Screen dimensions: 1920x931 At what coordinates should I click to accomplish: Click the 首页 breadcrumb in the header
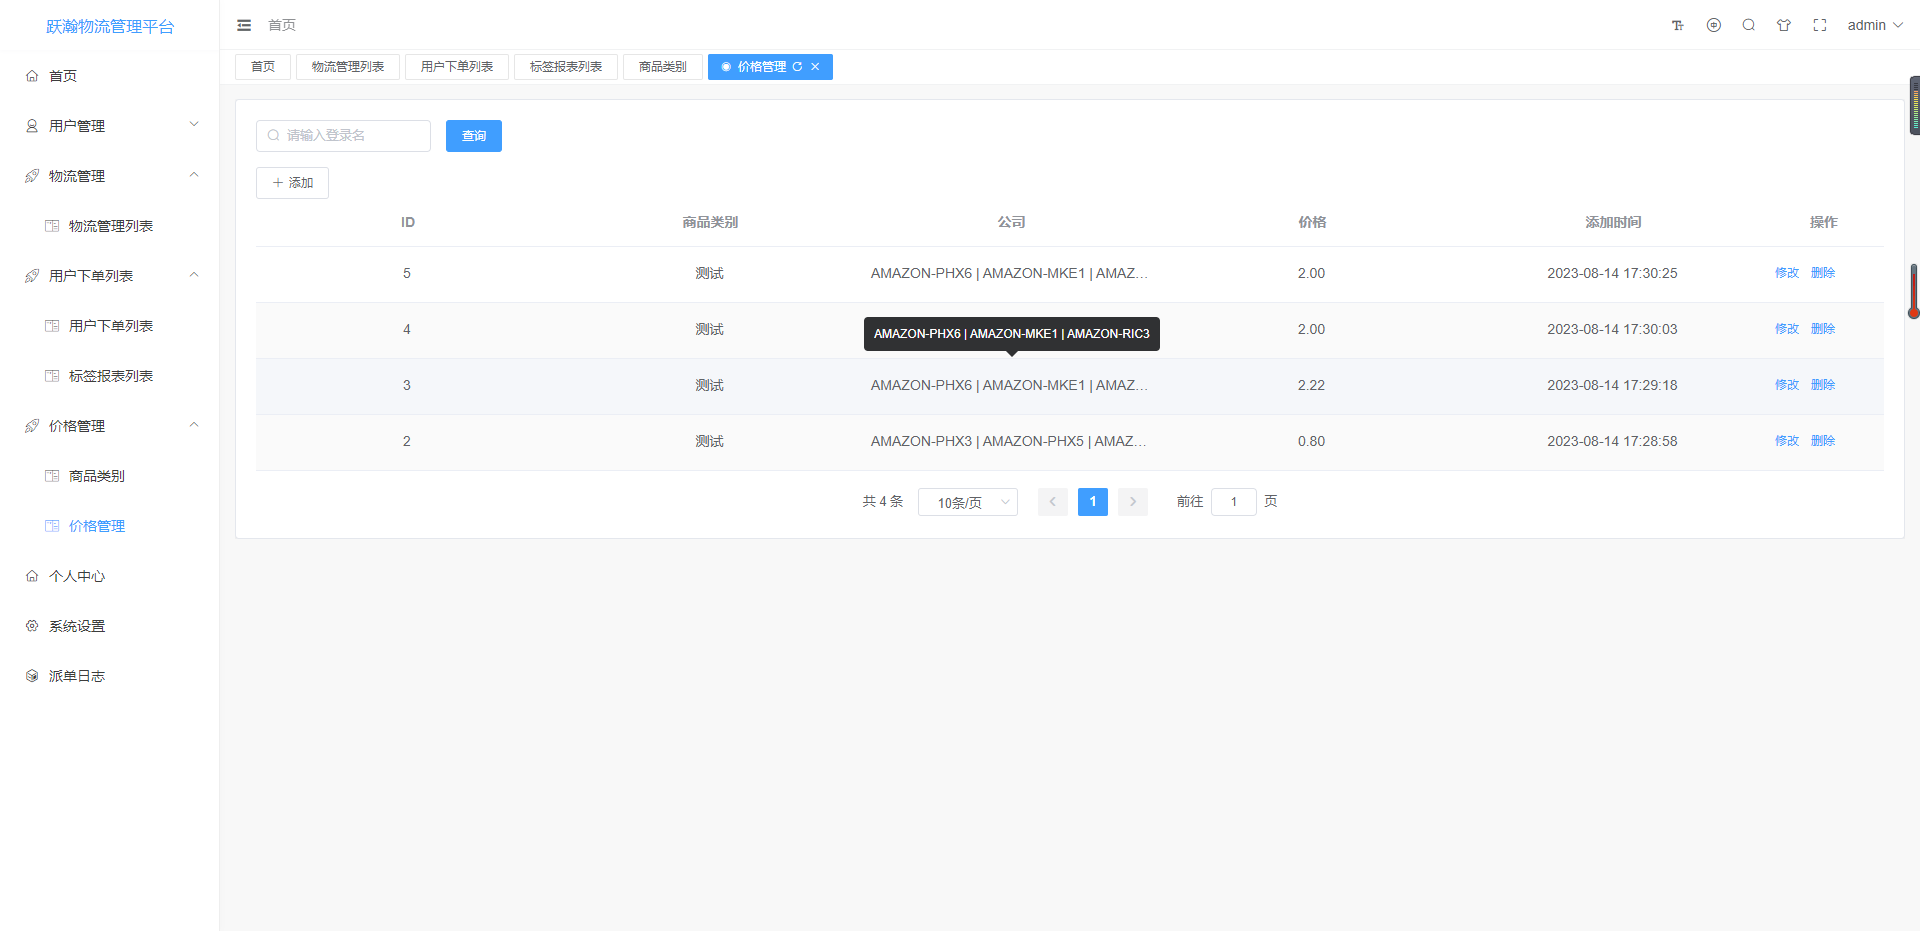282,25
